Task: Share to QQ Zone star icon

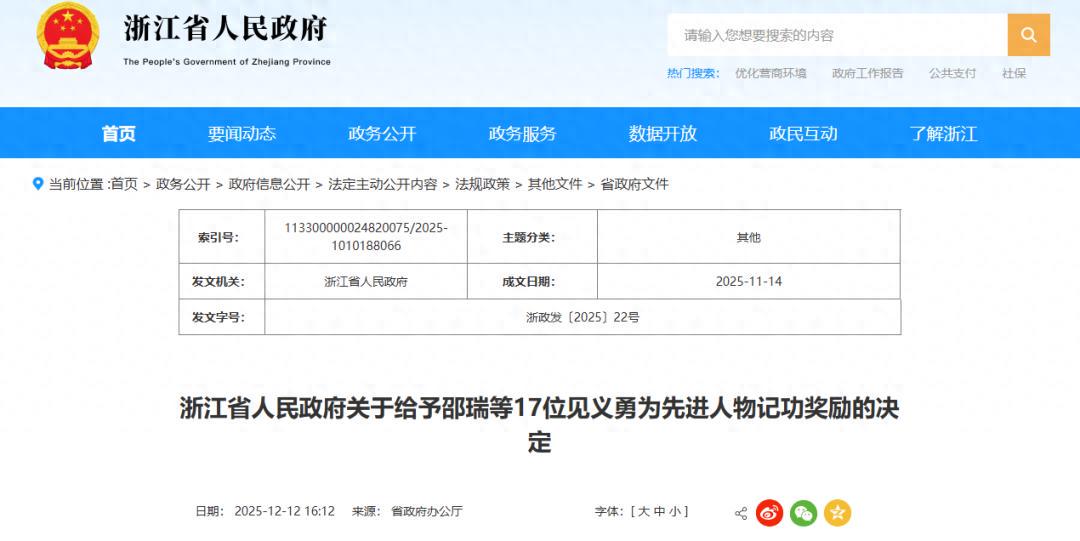Action: [837, 513]
